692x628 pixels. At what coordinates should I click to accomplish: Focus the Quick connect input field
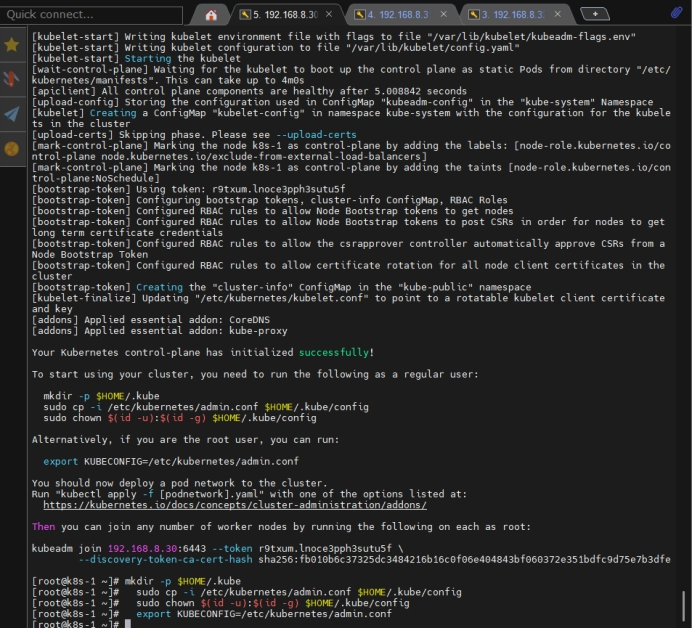91,15
